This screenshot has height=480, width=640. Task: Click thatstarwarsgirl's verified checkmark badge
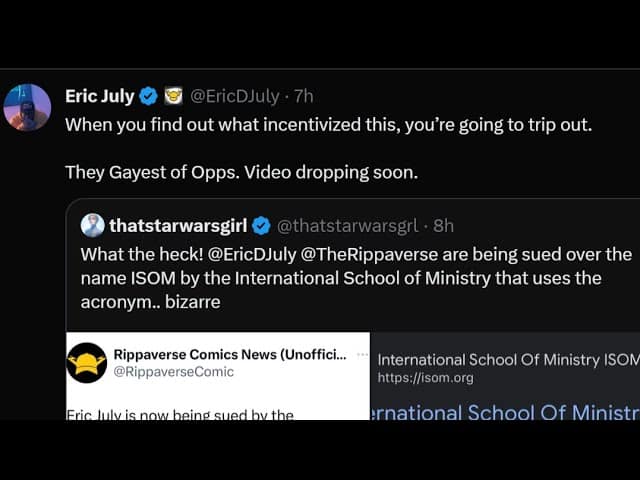pos(261,226)
